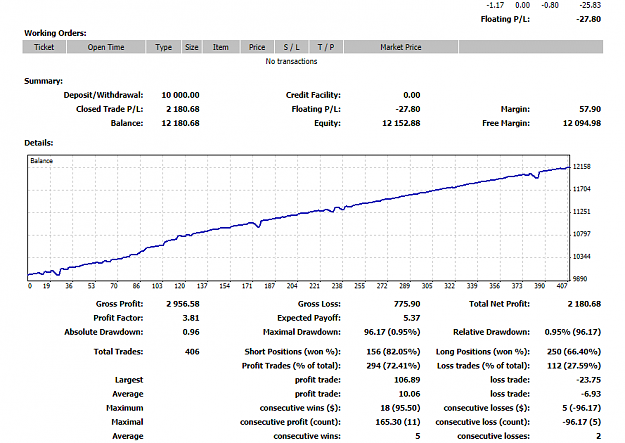Click the Price column header
The height and width of the screenshot is (443, 625).
pos(257,47)
